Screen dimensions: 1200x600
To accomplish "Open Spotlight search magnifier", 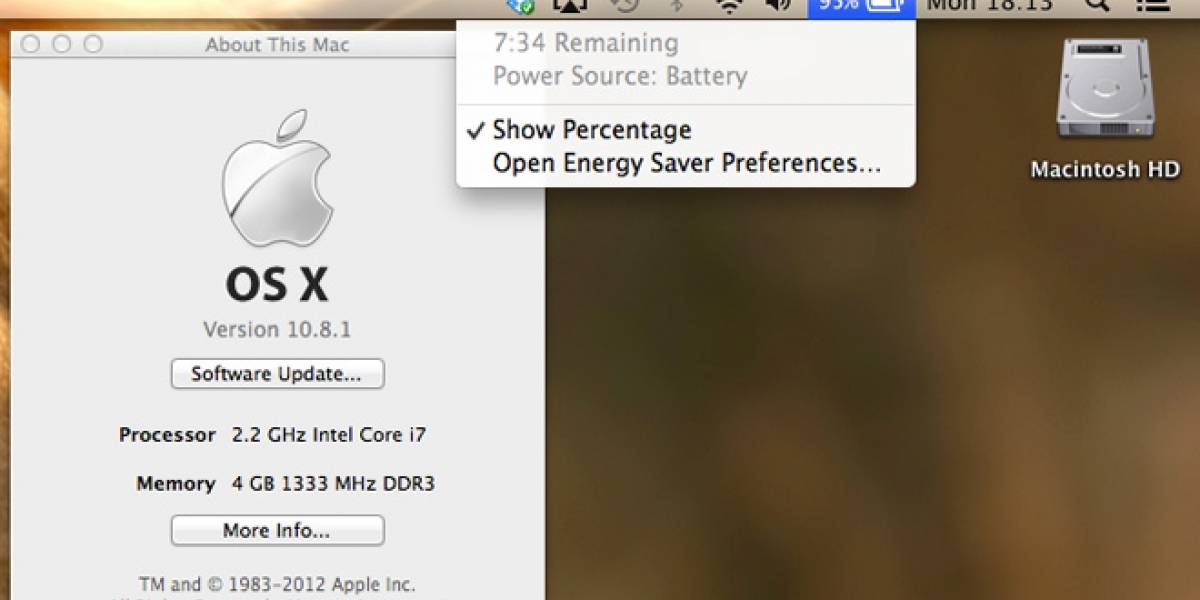I will pyautogui.click(x=1097, y=5).
